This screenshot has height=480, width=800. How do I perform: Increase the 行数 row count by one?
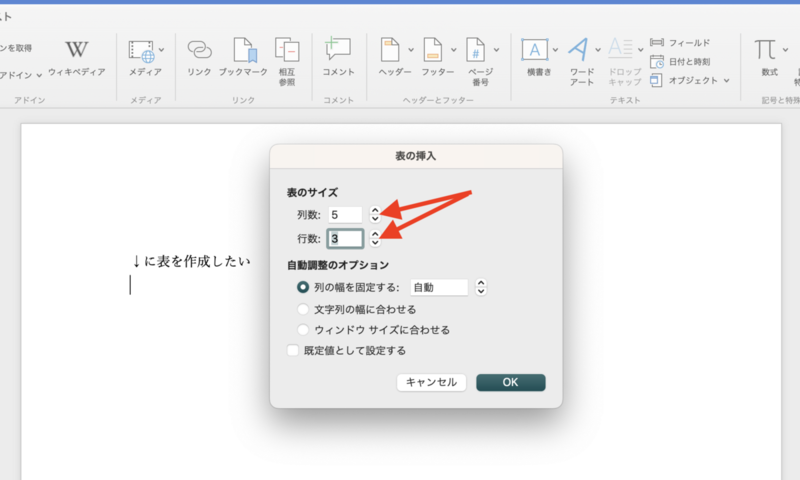point(375,234)
